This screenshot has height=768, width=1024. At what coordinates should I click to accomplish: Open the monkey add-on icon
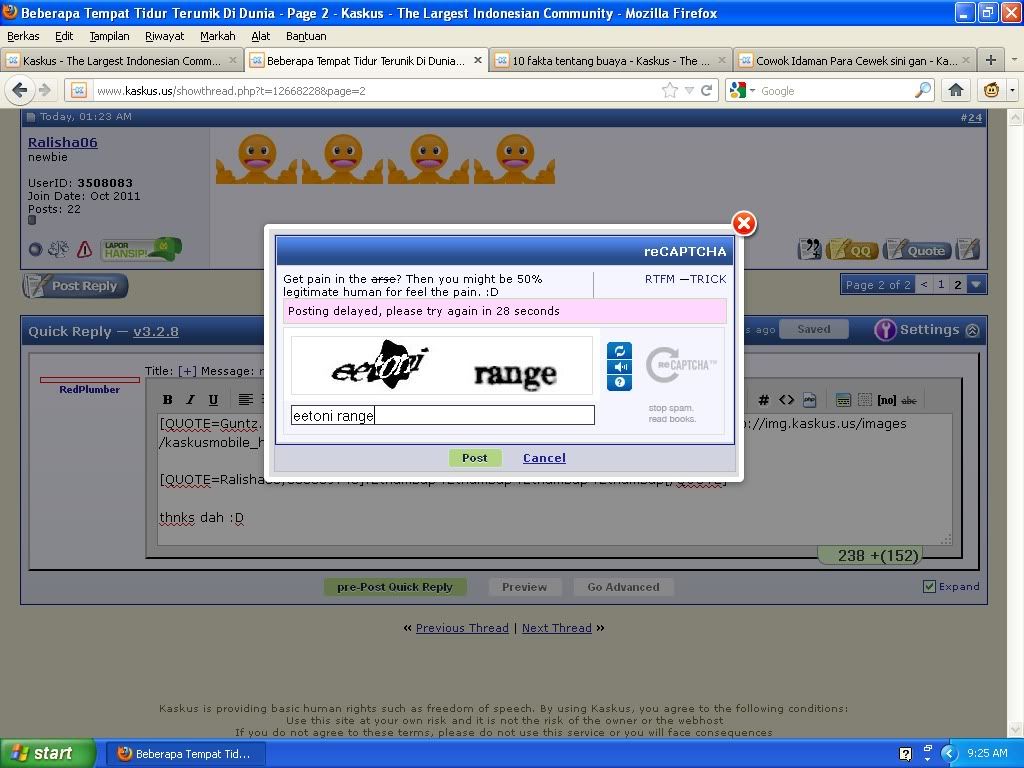coord(991,90)
